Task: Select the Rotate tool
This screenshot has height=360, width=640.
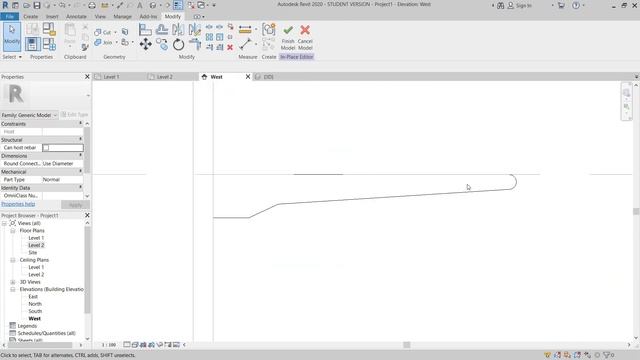Action: 178,44
